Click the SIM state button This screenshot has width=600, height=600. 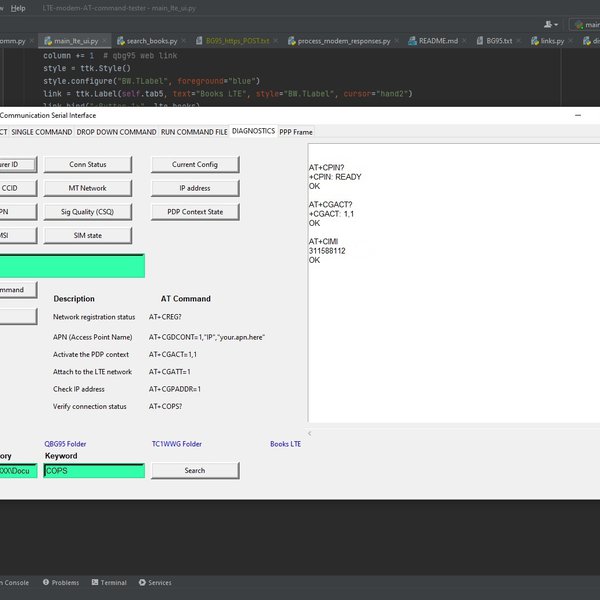click(88, 236)
